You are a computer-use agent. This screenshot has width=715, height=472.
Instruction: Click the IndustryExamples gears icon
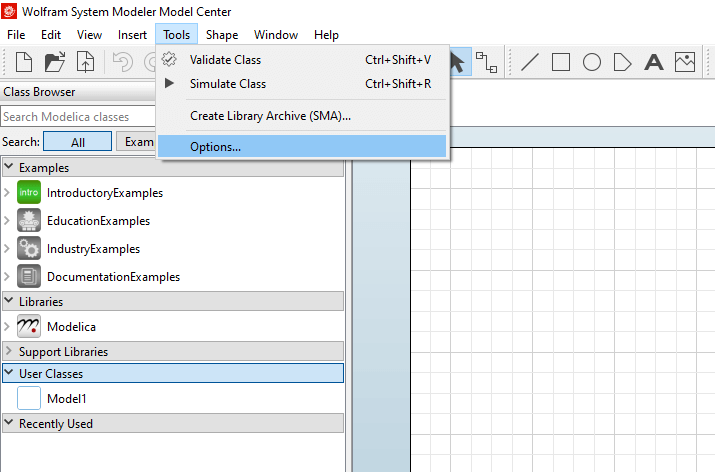(x=29, y=249)
